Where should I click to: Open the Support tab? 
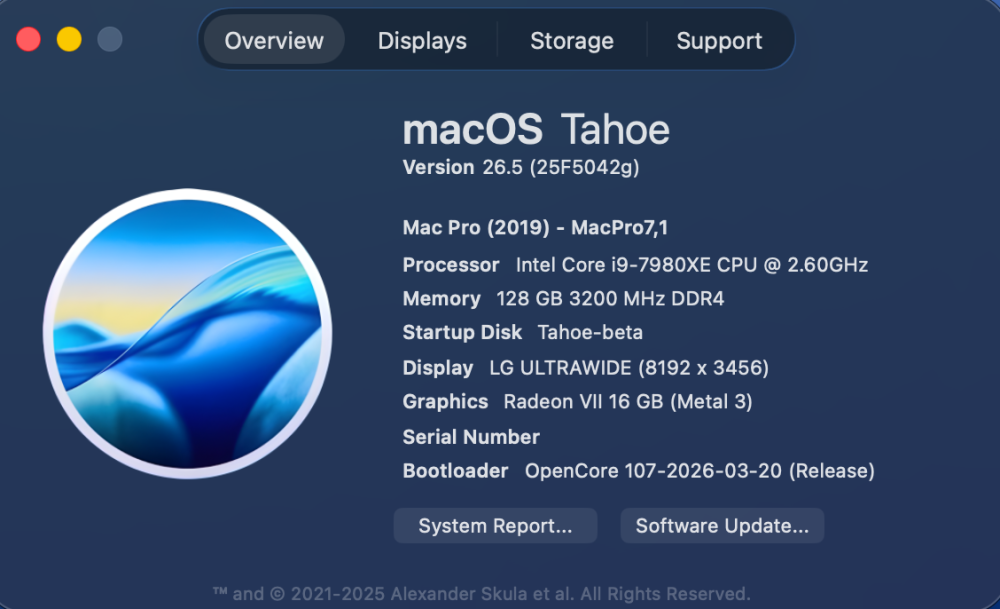719,40
